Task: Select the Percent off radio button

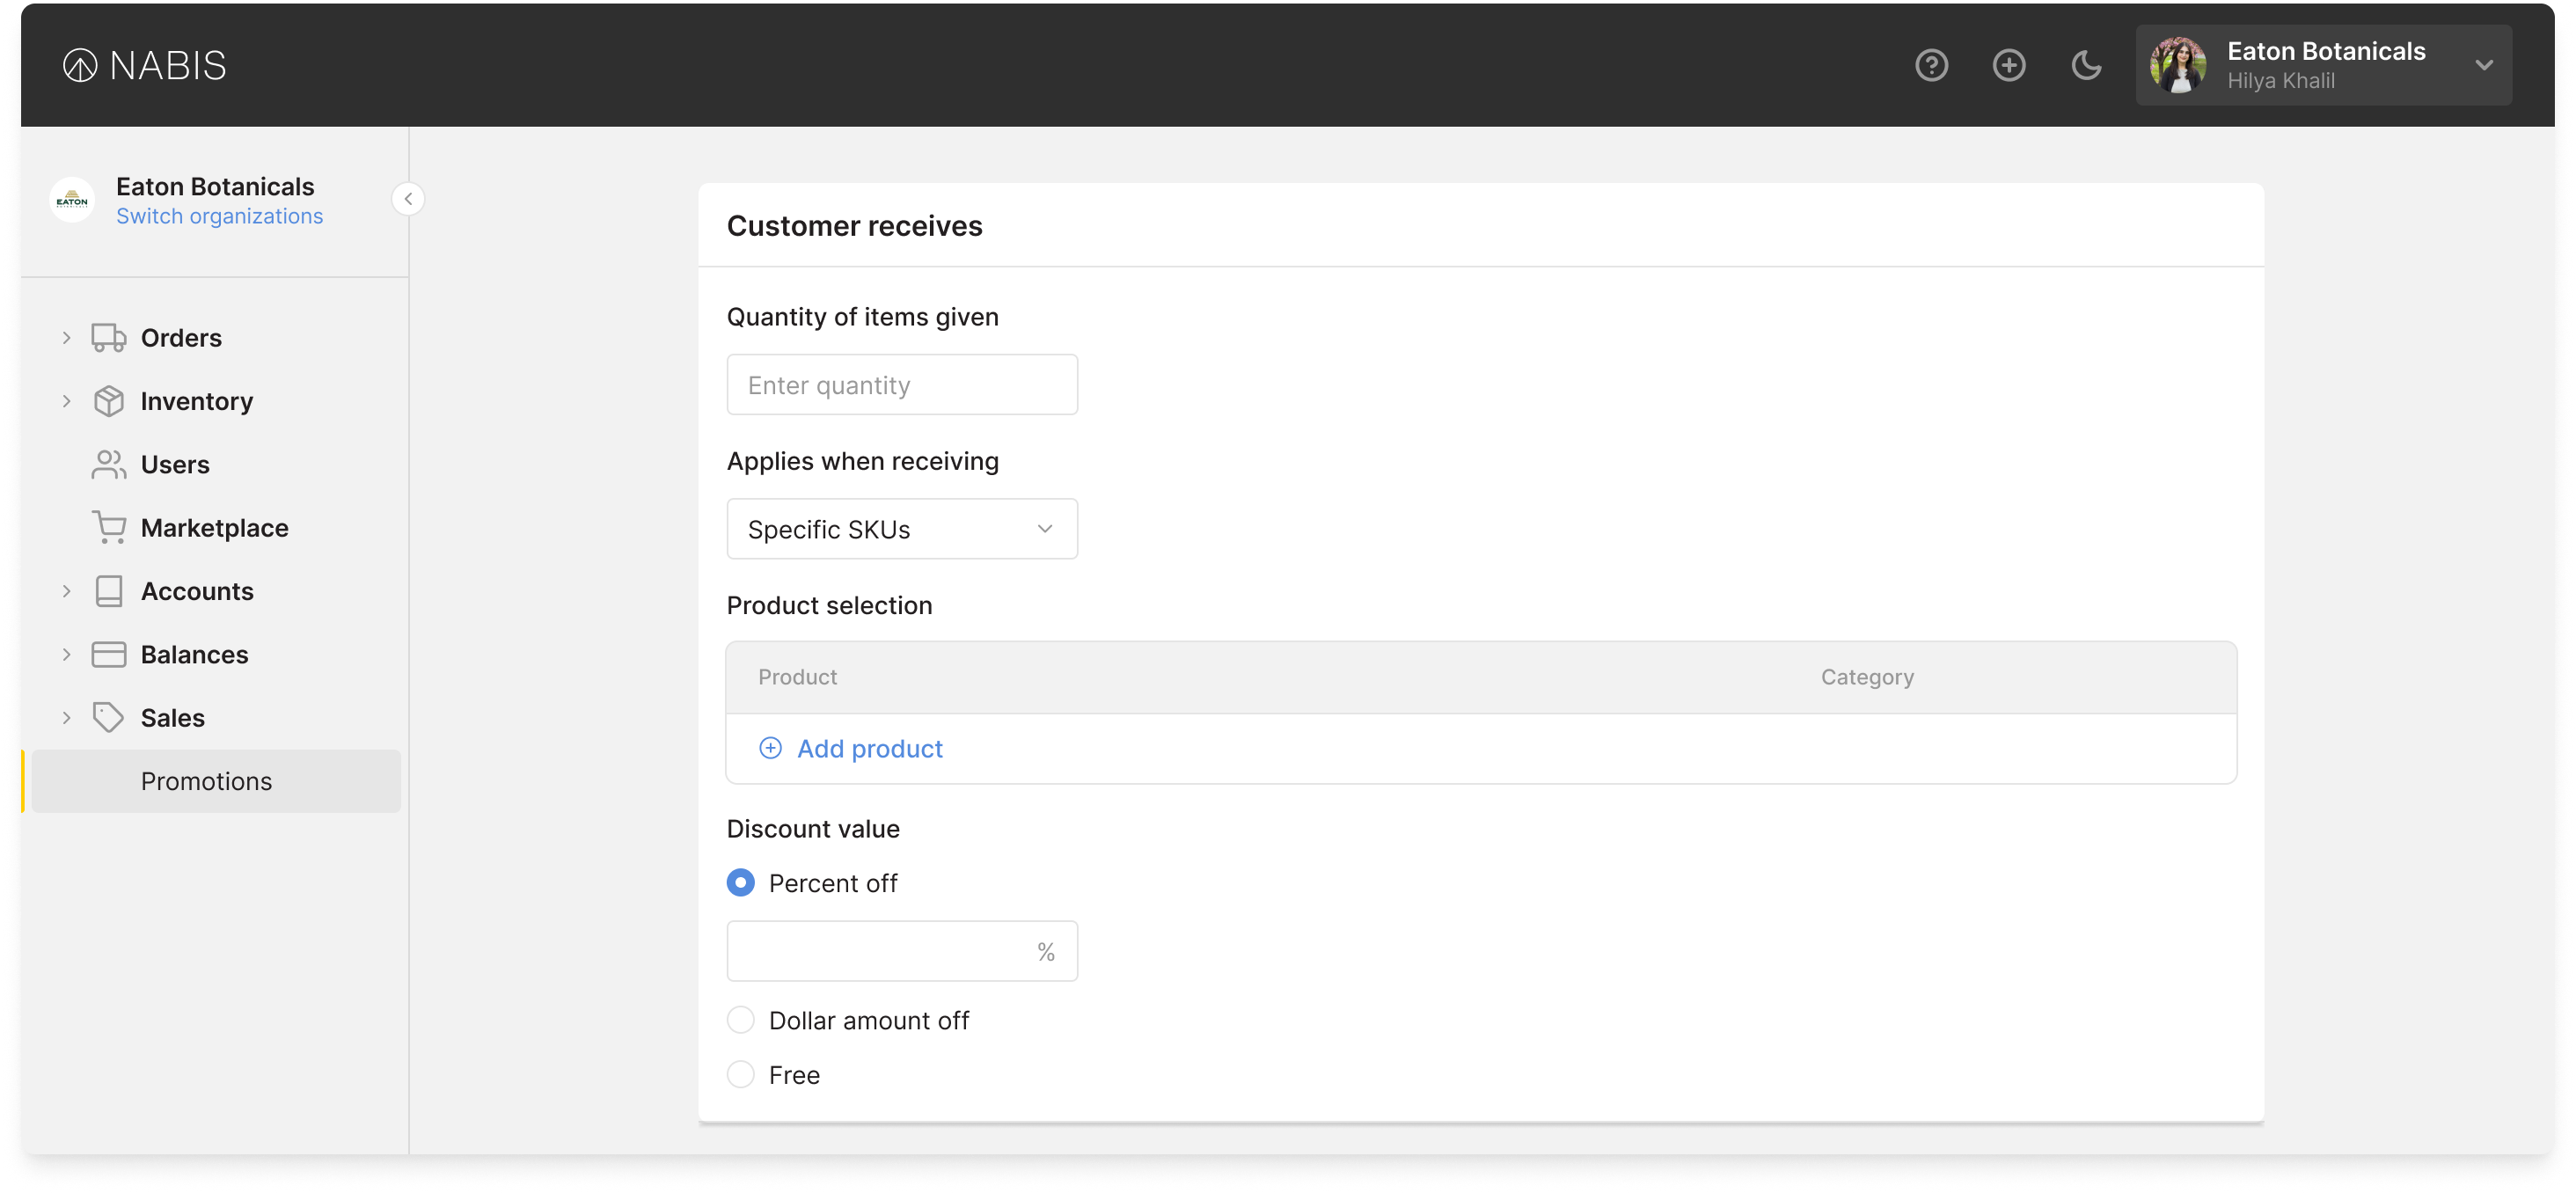Action: 740,883
